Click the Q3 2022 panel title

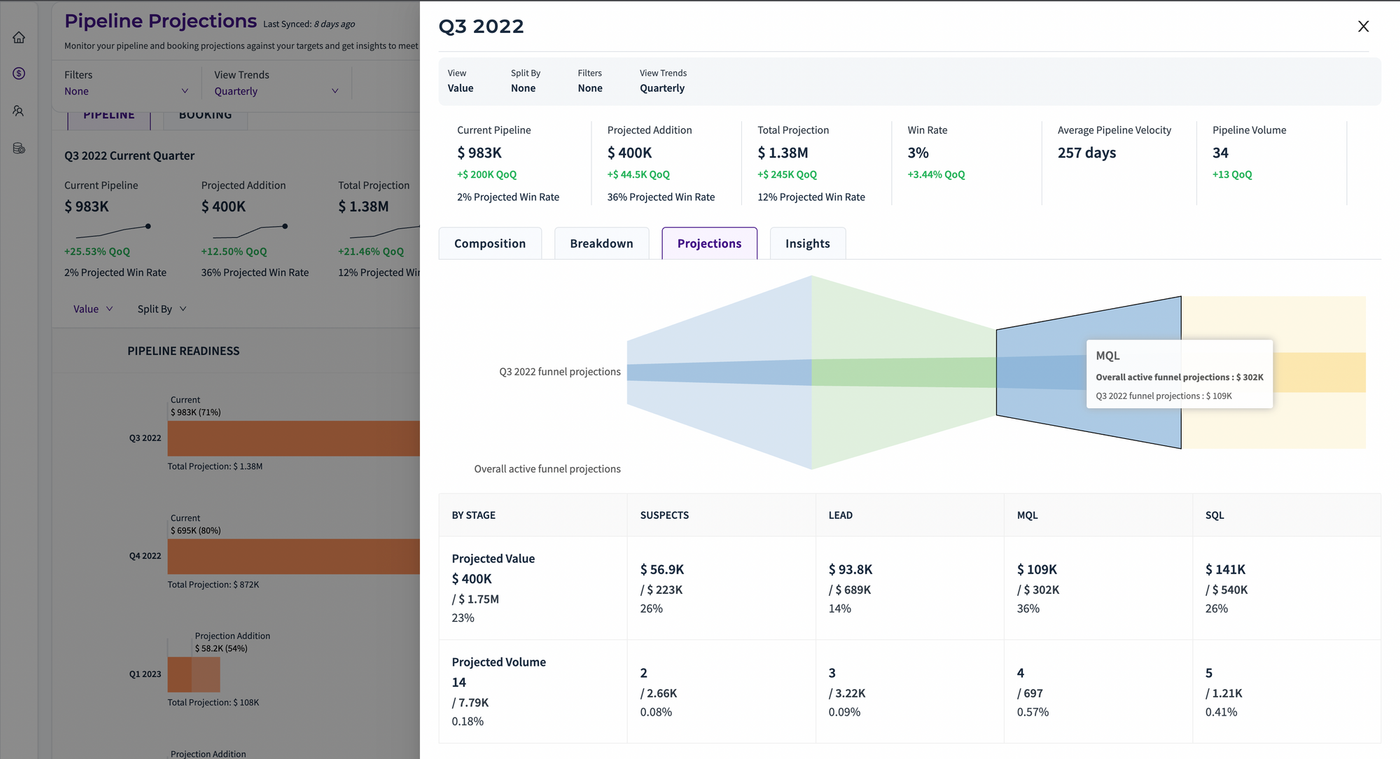[481, 27]
